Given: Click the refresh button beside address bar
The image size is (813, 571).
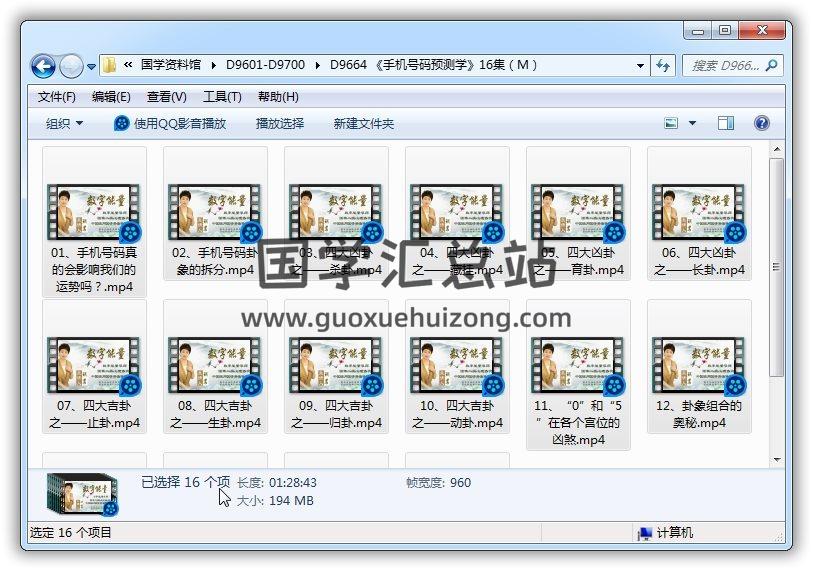Looking at the screenshot, I should click(x=663, y=66).
